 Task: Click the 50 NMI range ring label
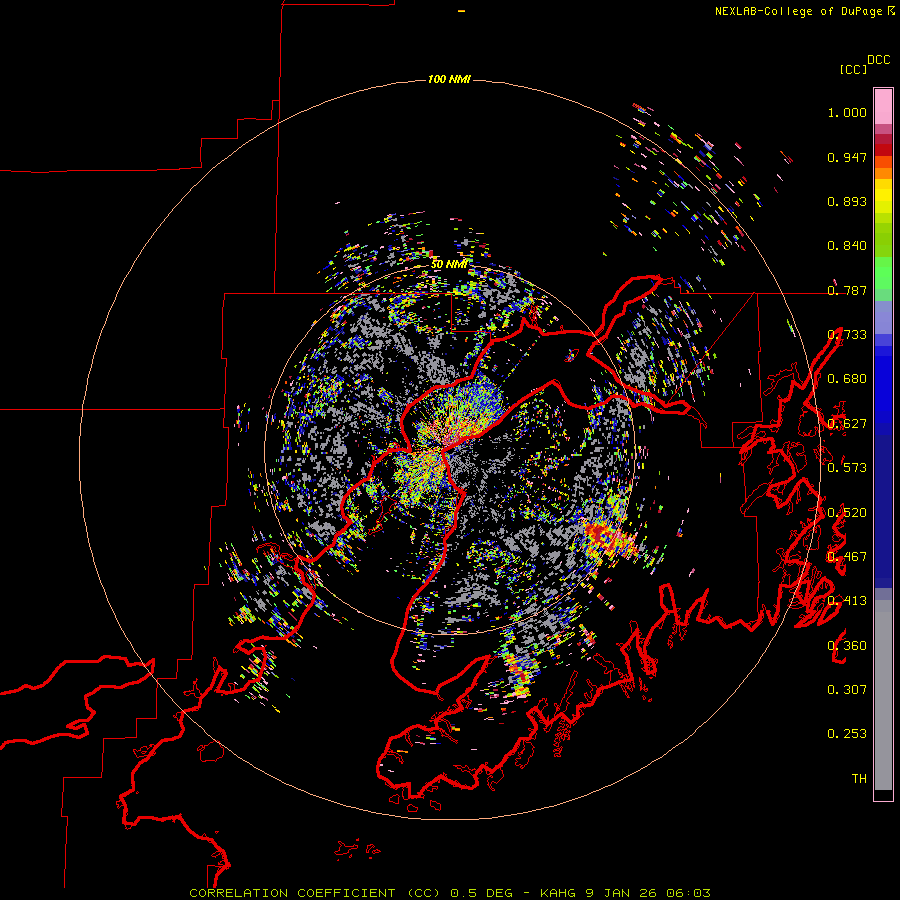[x=449, y=264]
